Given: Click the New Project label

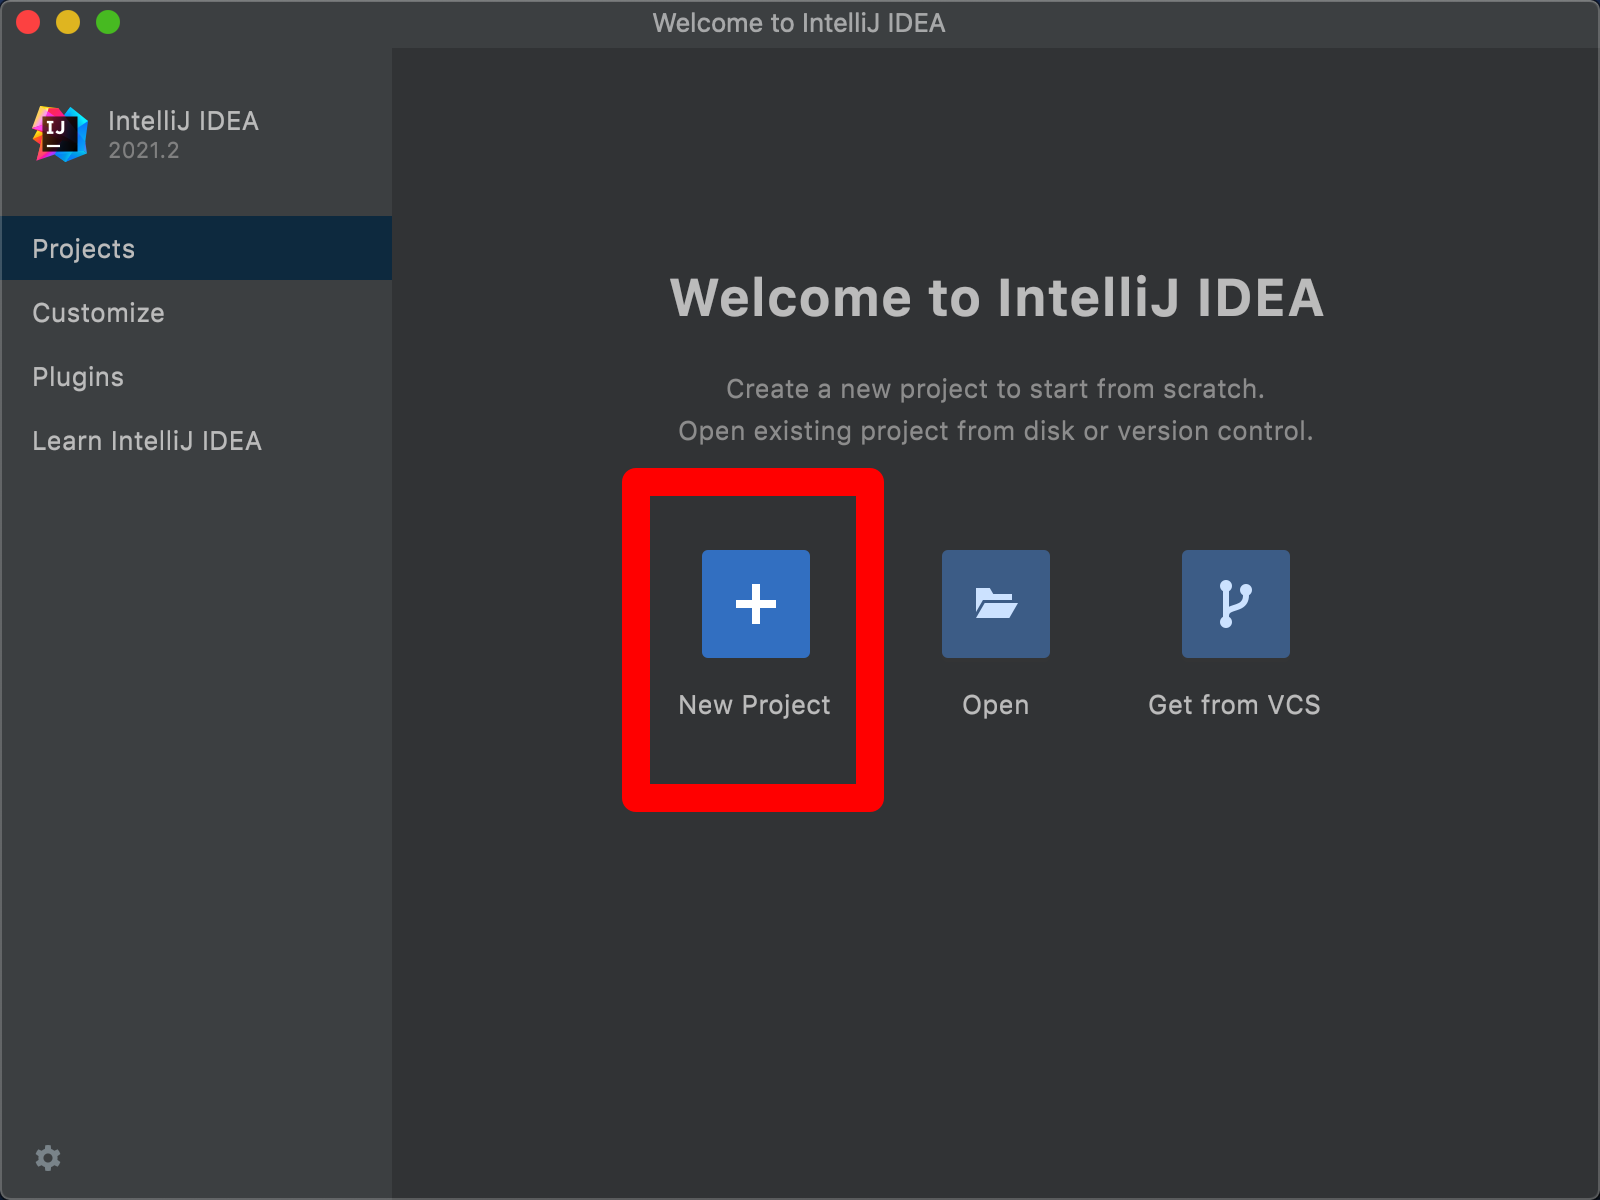Looking at the screenshot, I should point(755,705).
